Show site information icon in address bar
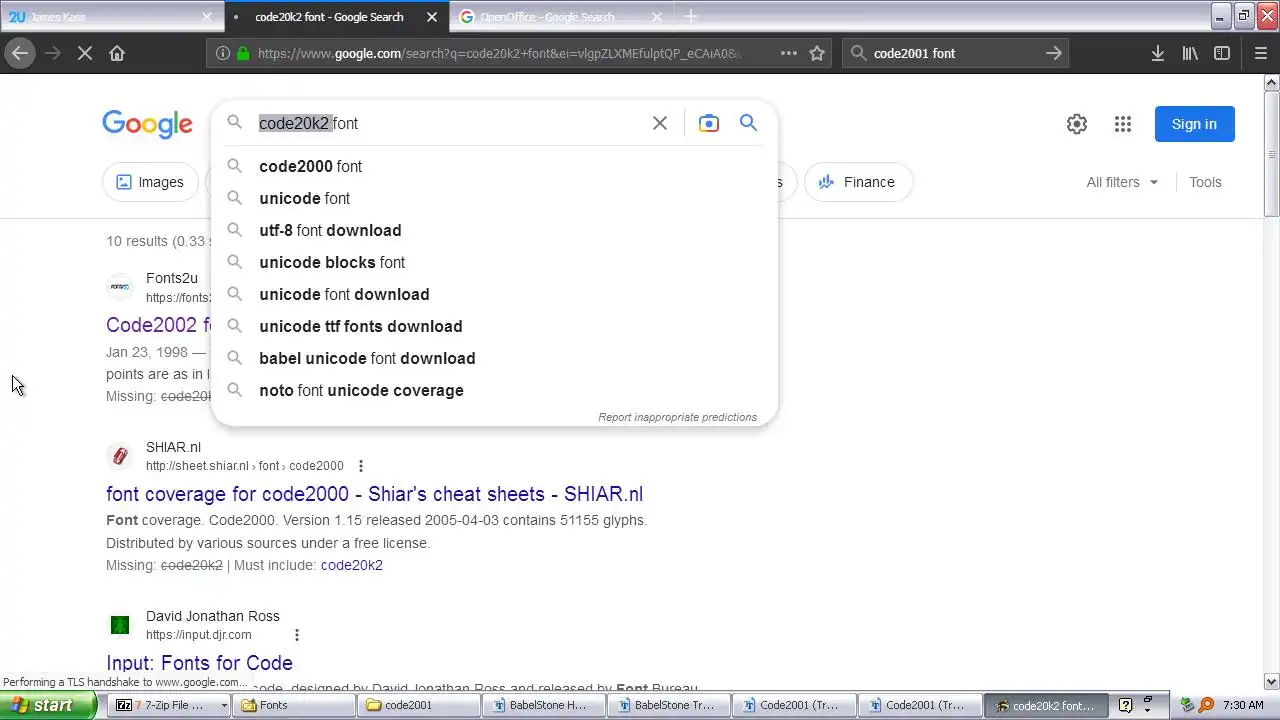This screenshot has height=720, width=1280. 223,53
